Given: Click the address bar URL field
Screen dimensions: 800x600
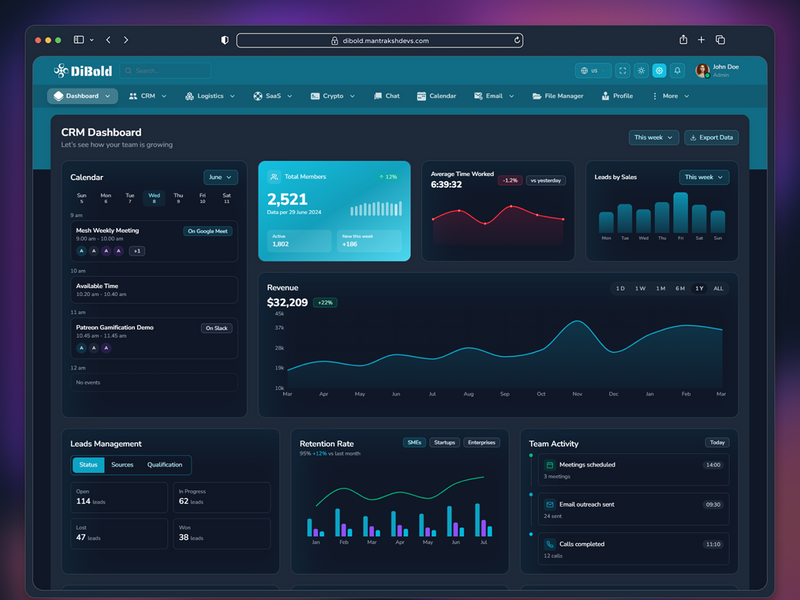Looking at the screenshot, I should point(380,40).
